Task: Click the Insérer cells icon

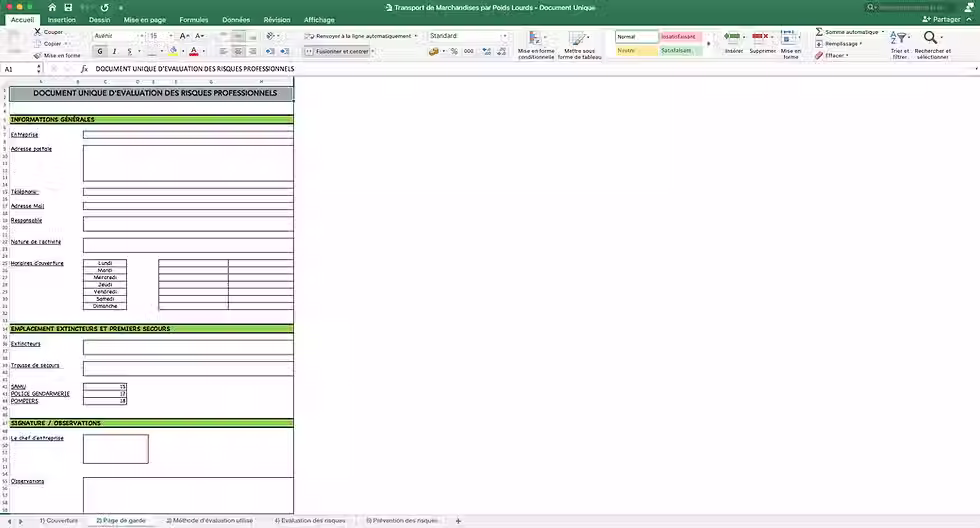Action: [734, 42]
